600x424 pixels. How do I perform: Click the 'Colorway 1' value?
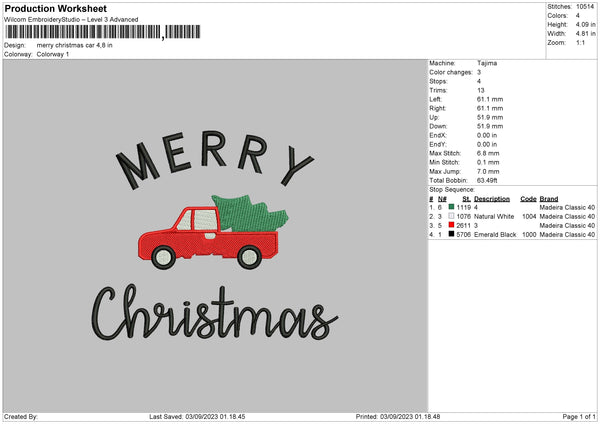click(53, 54)
